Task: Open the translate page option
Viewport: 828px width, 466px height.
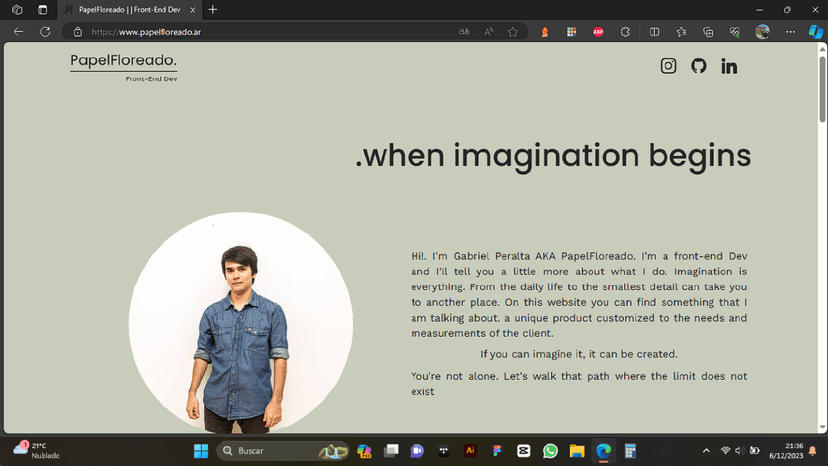Action: click(464, 32)
